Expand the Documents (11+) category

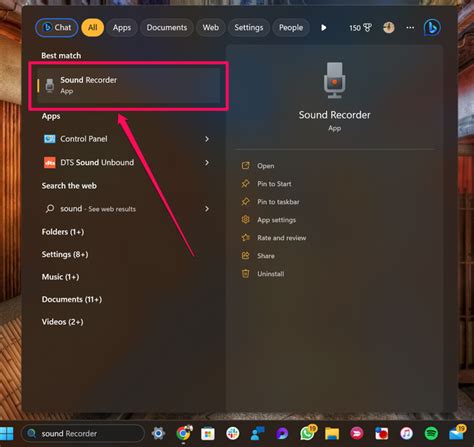pyautogui.click(x=72, y=300)
